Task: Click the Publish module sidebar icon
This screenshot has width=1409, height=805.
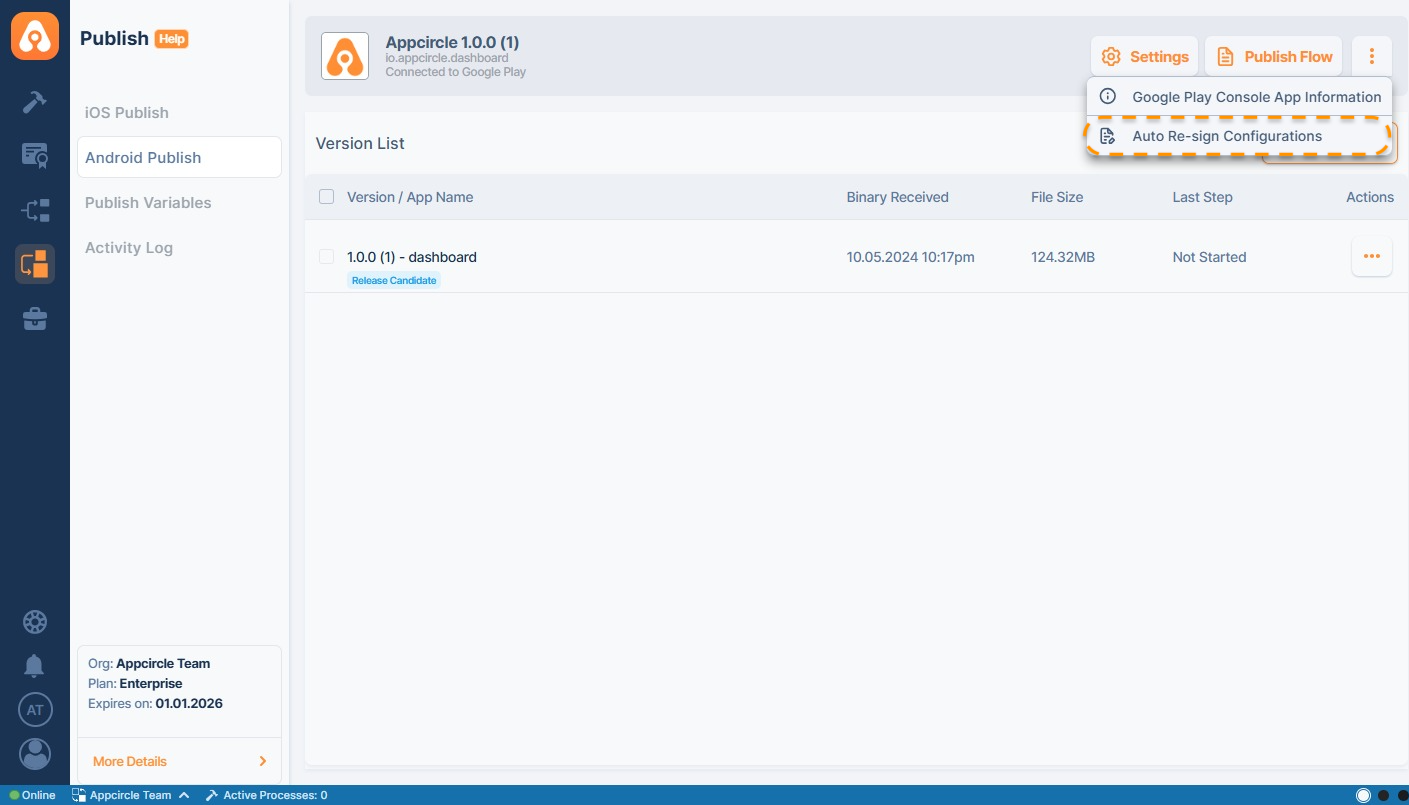Action: coord(35,264)
